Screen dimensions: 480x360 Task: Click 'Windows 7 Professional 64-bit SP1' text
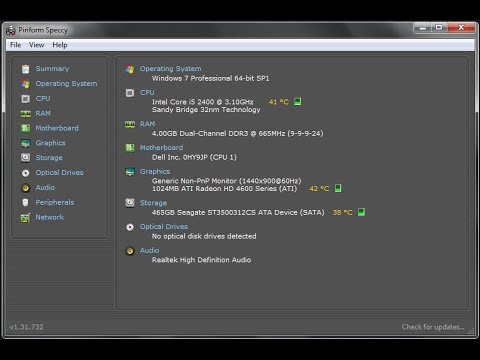click(210, 79)
